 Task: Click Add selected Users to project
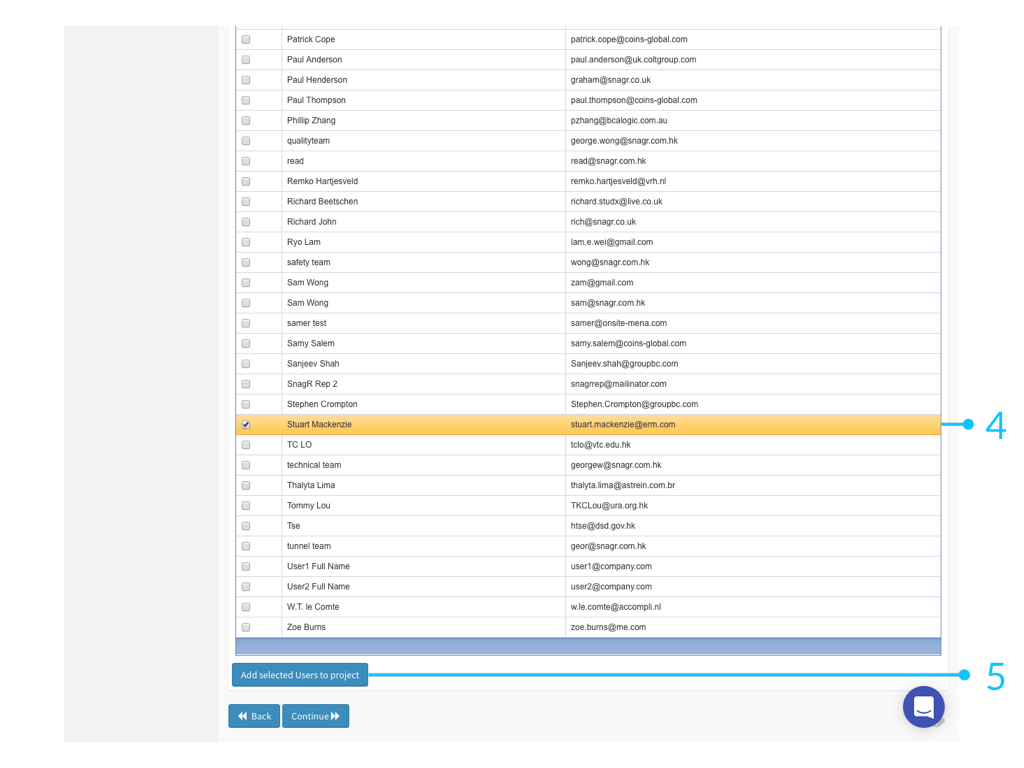tap(300, 675)
